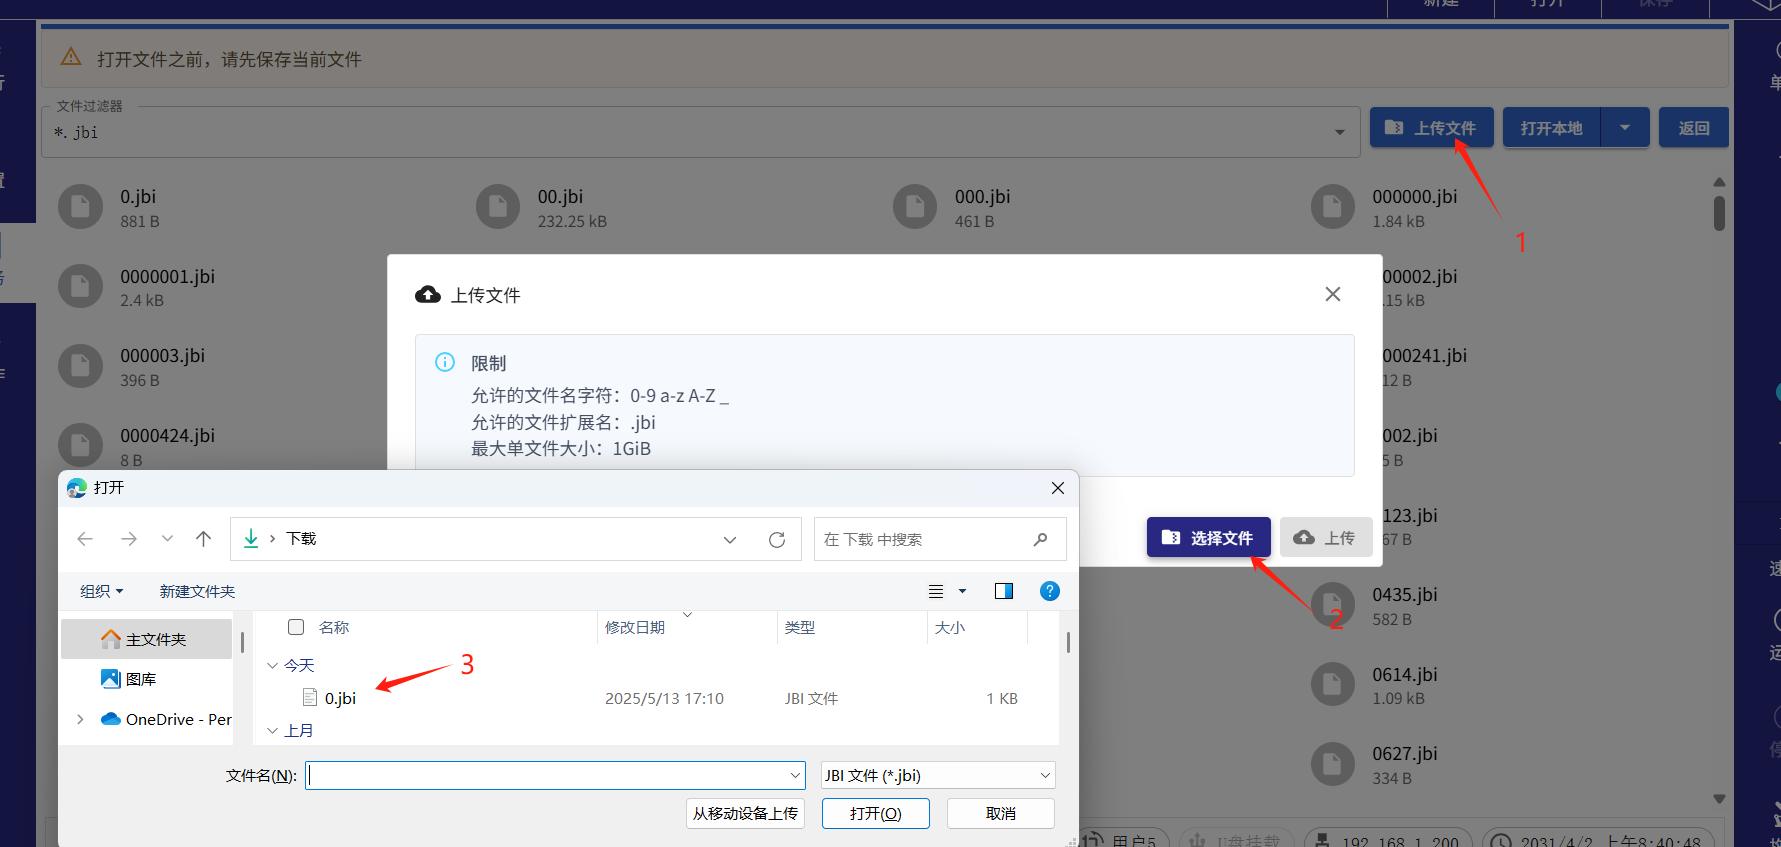Open the help question mark icon
1781x847 pixels.
click(1049, 591)
